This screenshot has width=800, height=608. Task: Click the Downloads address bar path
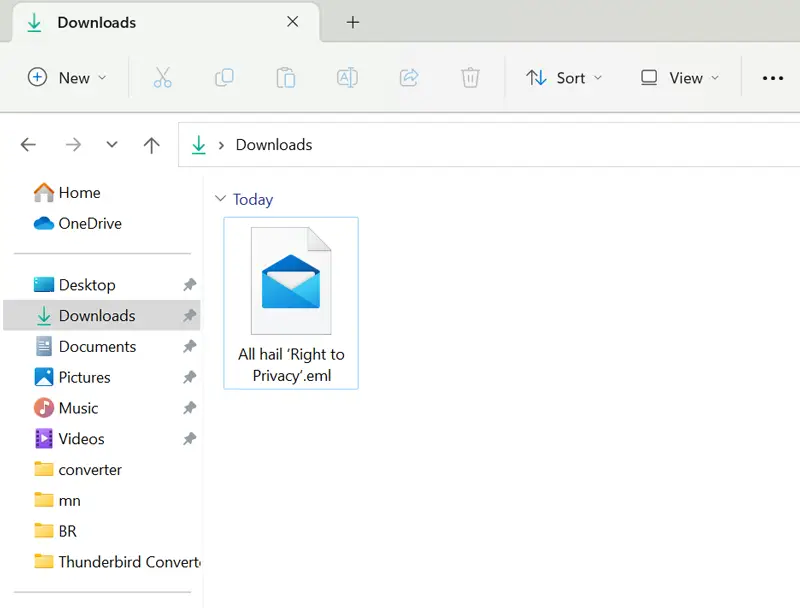click(273, 145)
